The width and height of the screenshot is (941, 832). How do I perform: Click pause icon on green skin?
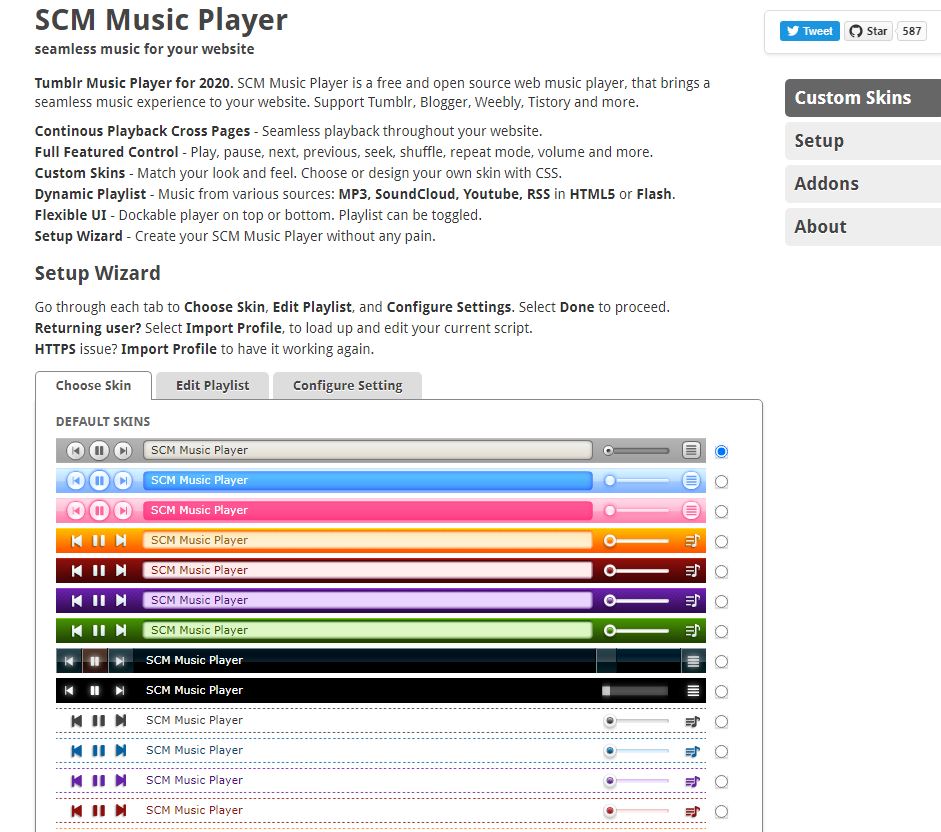pyautogui.click(x=98, y=630)
